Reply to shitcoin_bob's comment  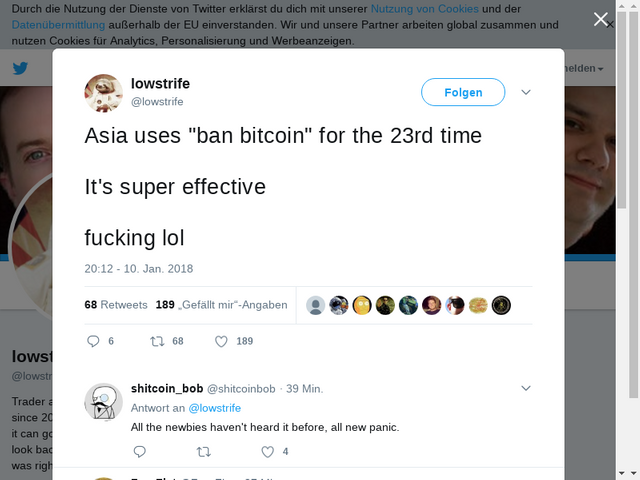coord(140,451)
